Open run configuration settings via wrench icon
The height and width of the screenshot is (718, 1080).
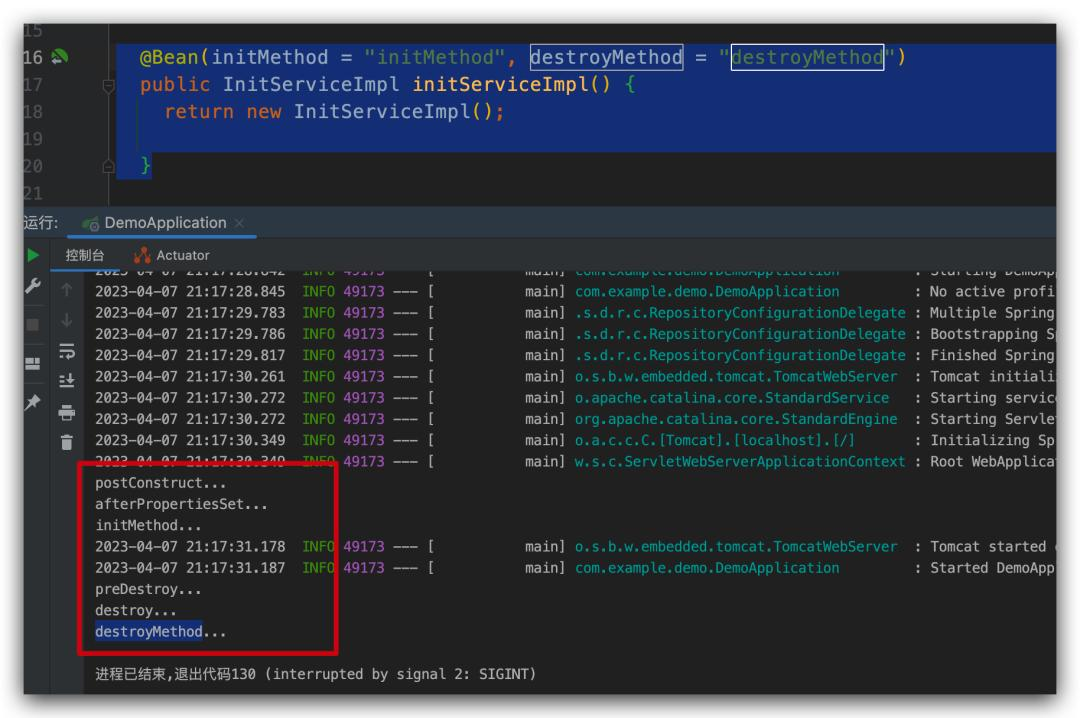click(32, 286)
